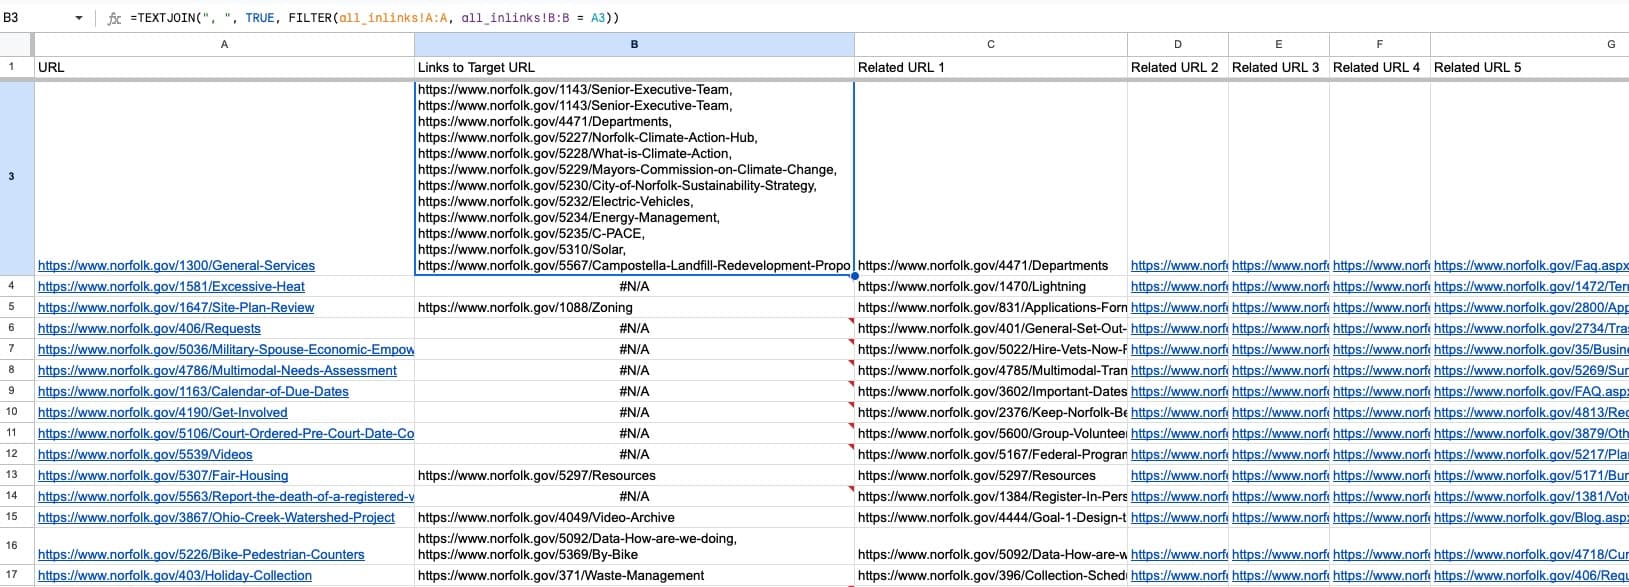The height and width of the screenshot is (587, 1629).
Task: Open the Ohio-Creek-Watershed-Project link
Action: tap(216, 518)
